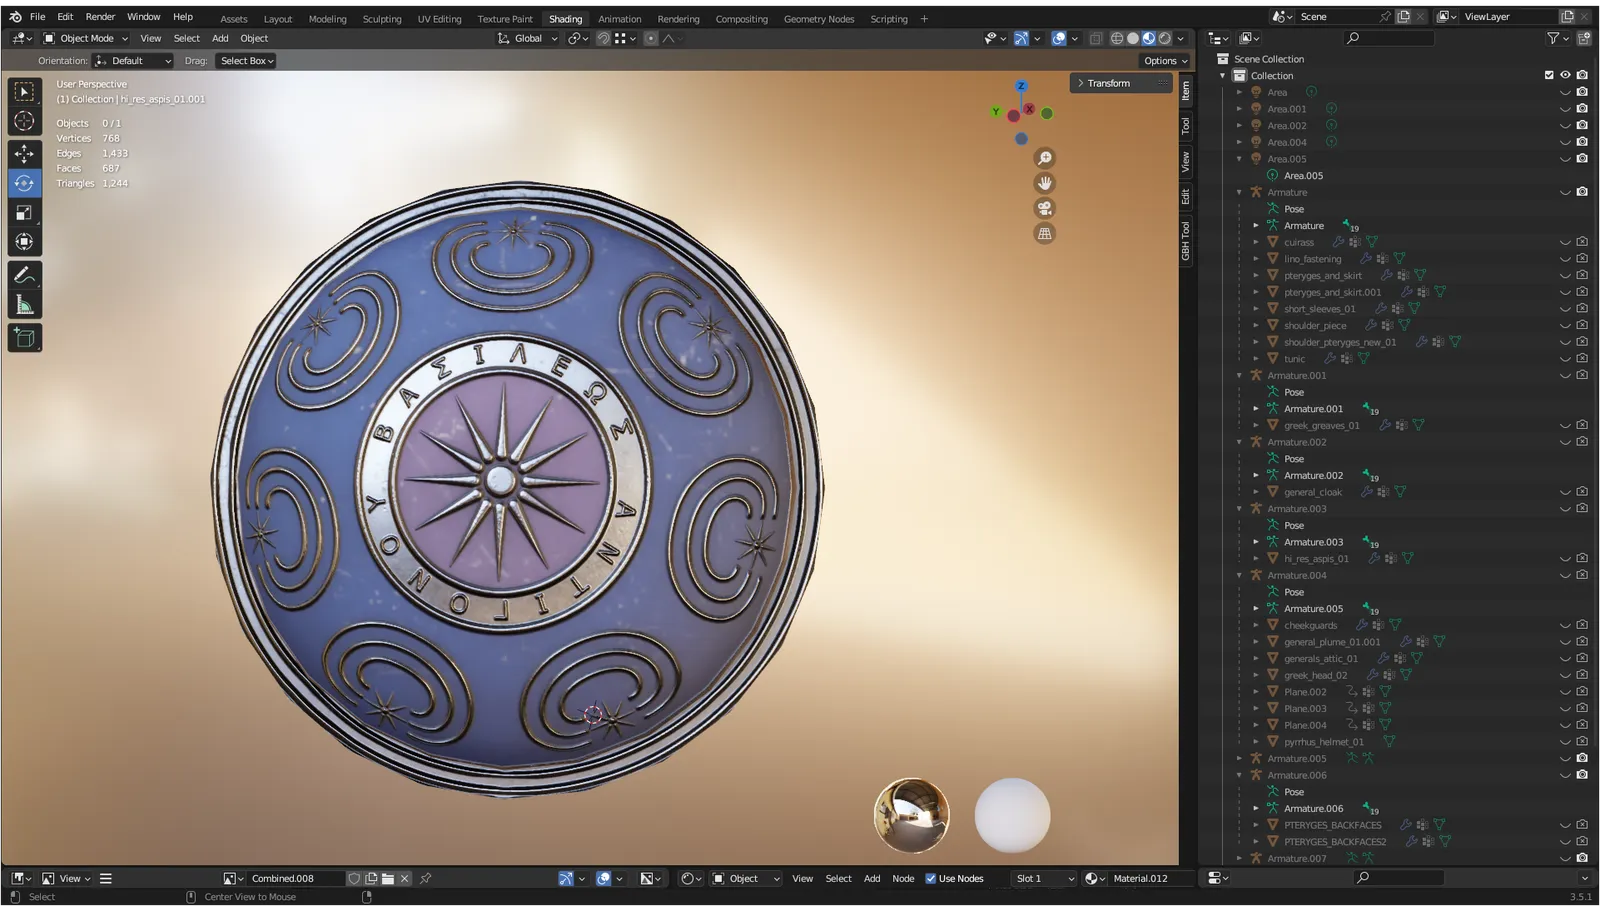Select the Transform tool
Screen dimensions: 1600x906
click(24, 241)
